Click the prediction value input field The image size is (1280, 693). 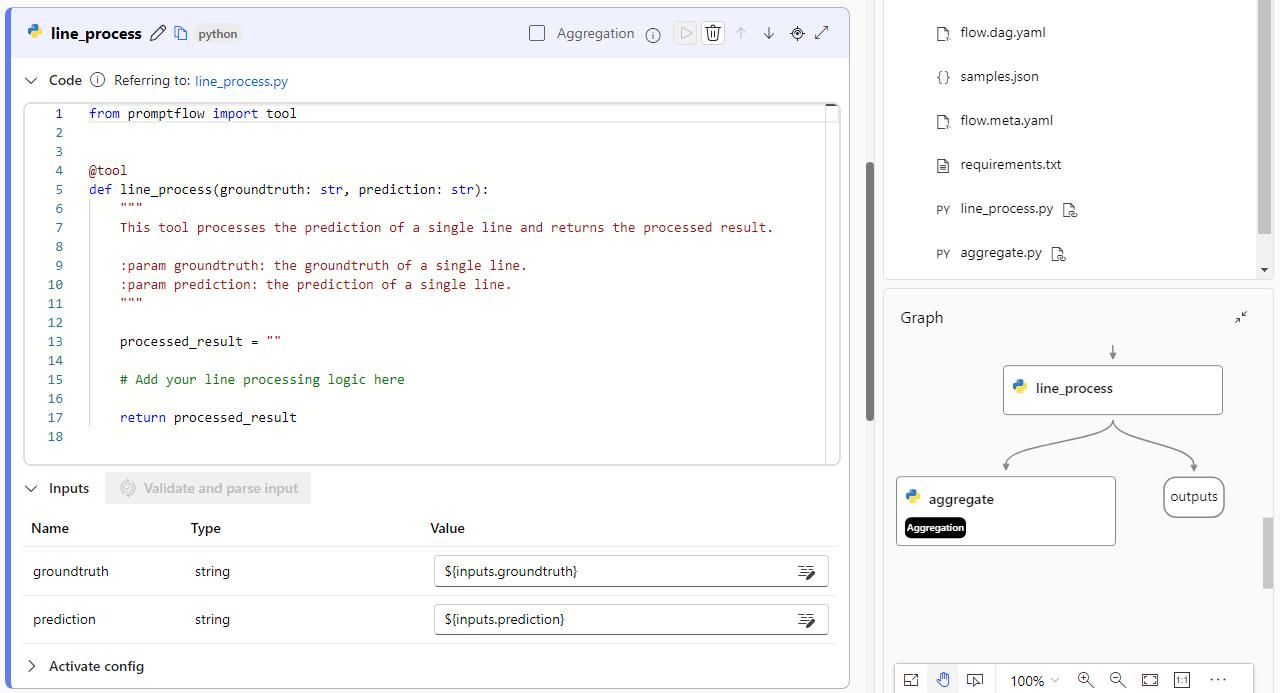click(x=631, y=620)
